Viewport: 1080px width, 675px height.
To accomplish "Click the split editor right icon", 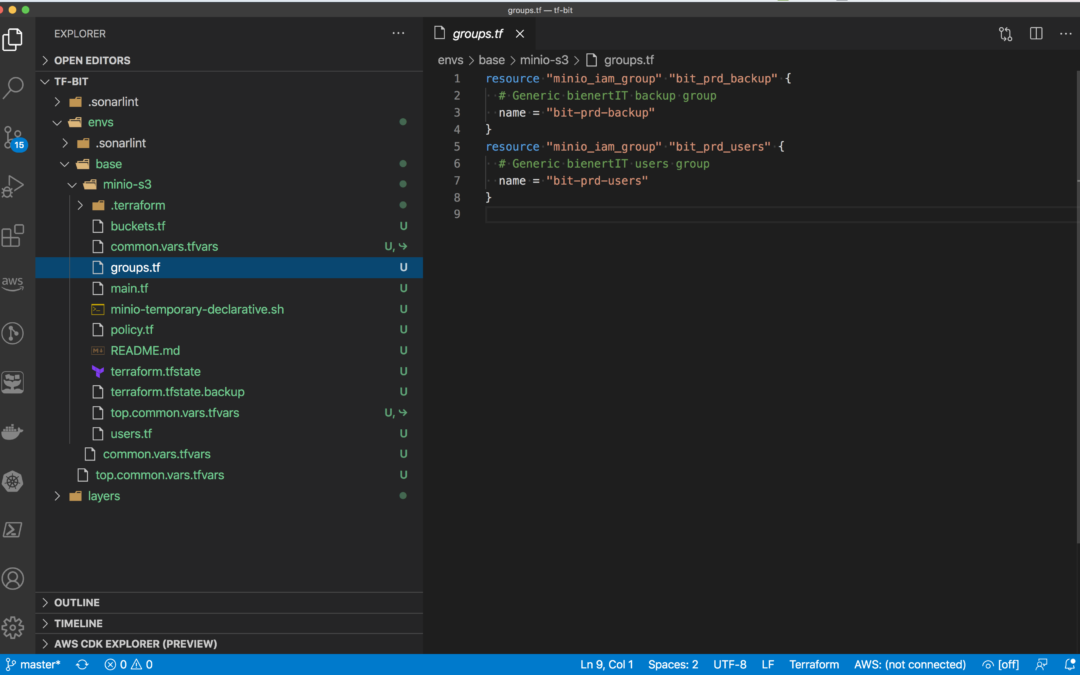I will tap(1036, 34).
